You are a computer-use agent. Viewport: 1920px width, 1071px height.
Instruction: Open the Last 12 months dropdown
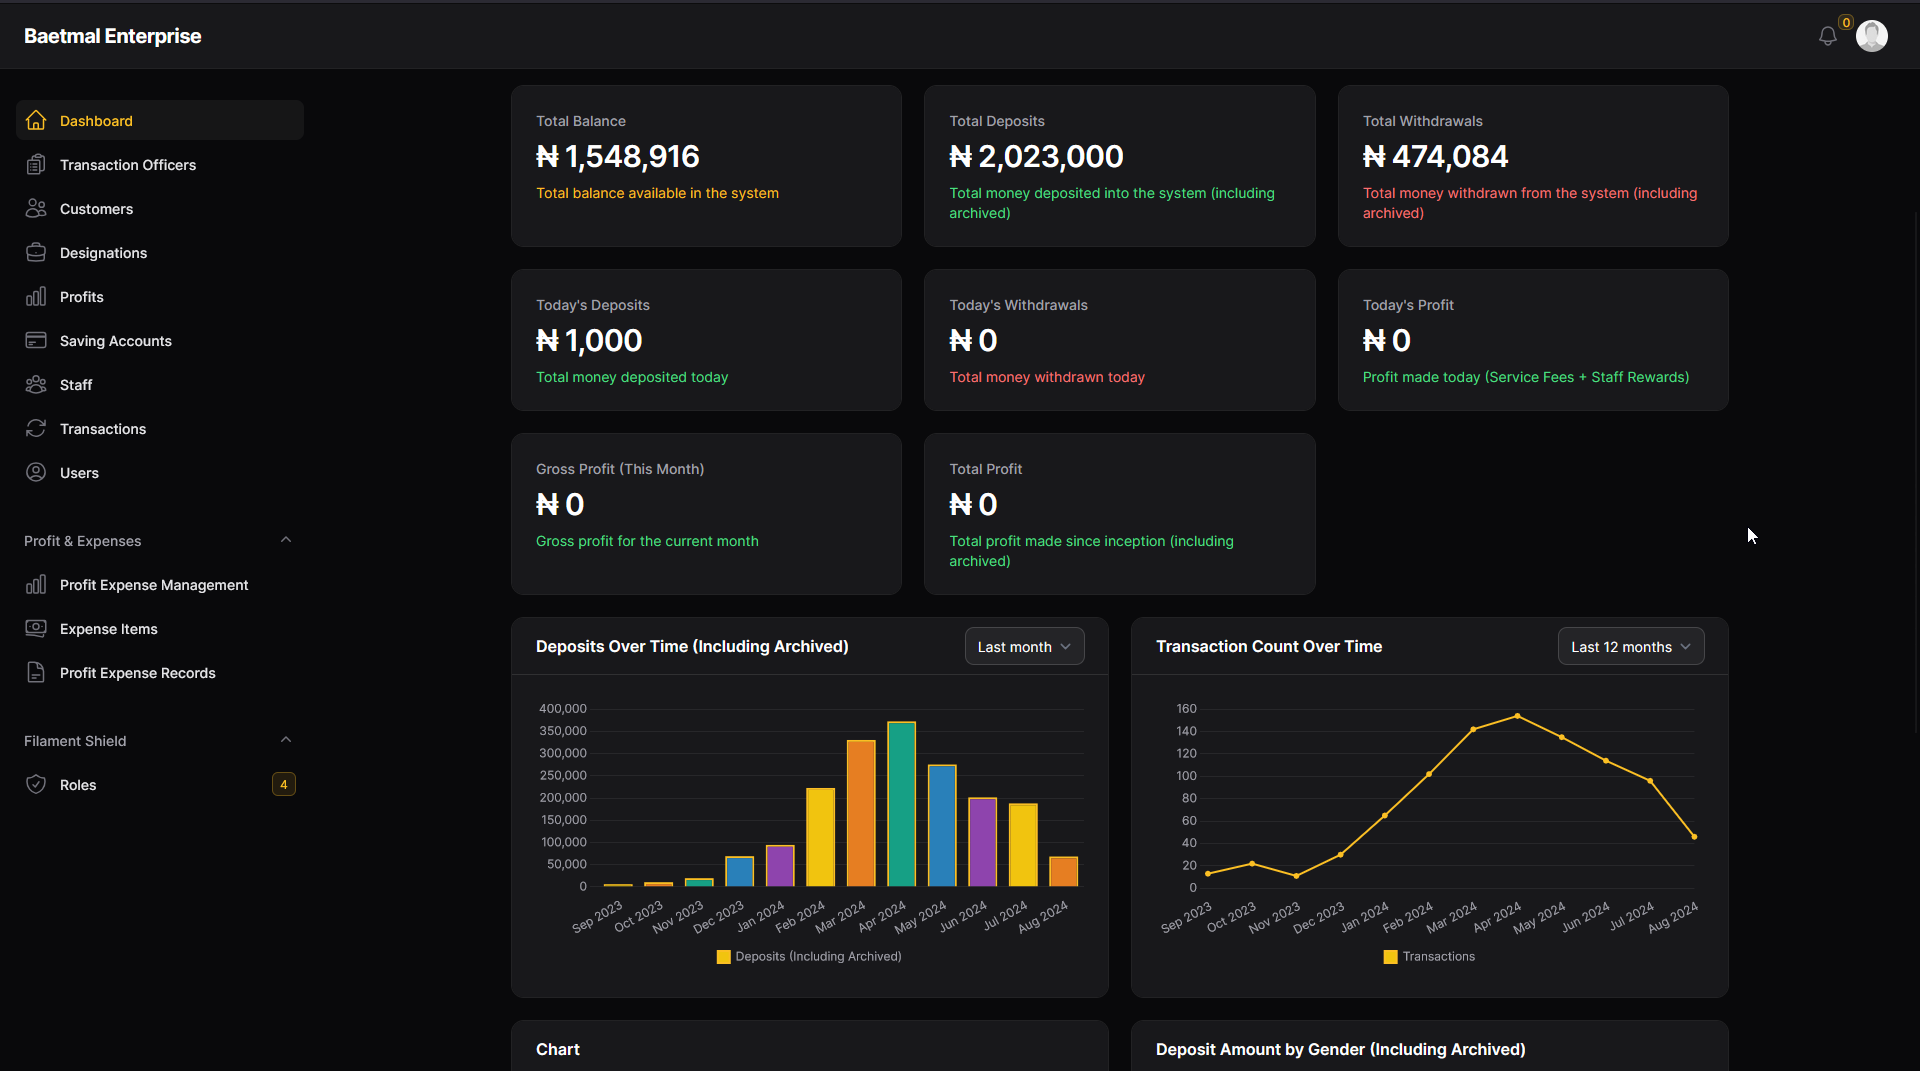[x=1630, y=646]
